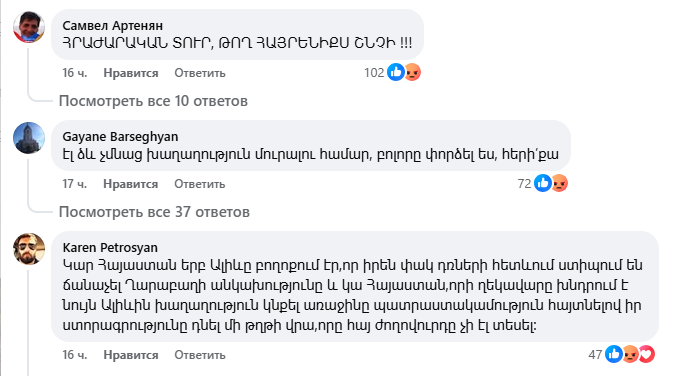The image size is (700, 376).
Task: Click angry reaction icon on Karen Petrosyan comment
Action: [x=630, y=354]
